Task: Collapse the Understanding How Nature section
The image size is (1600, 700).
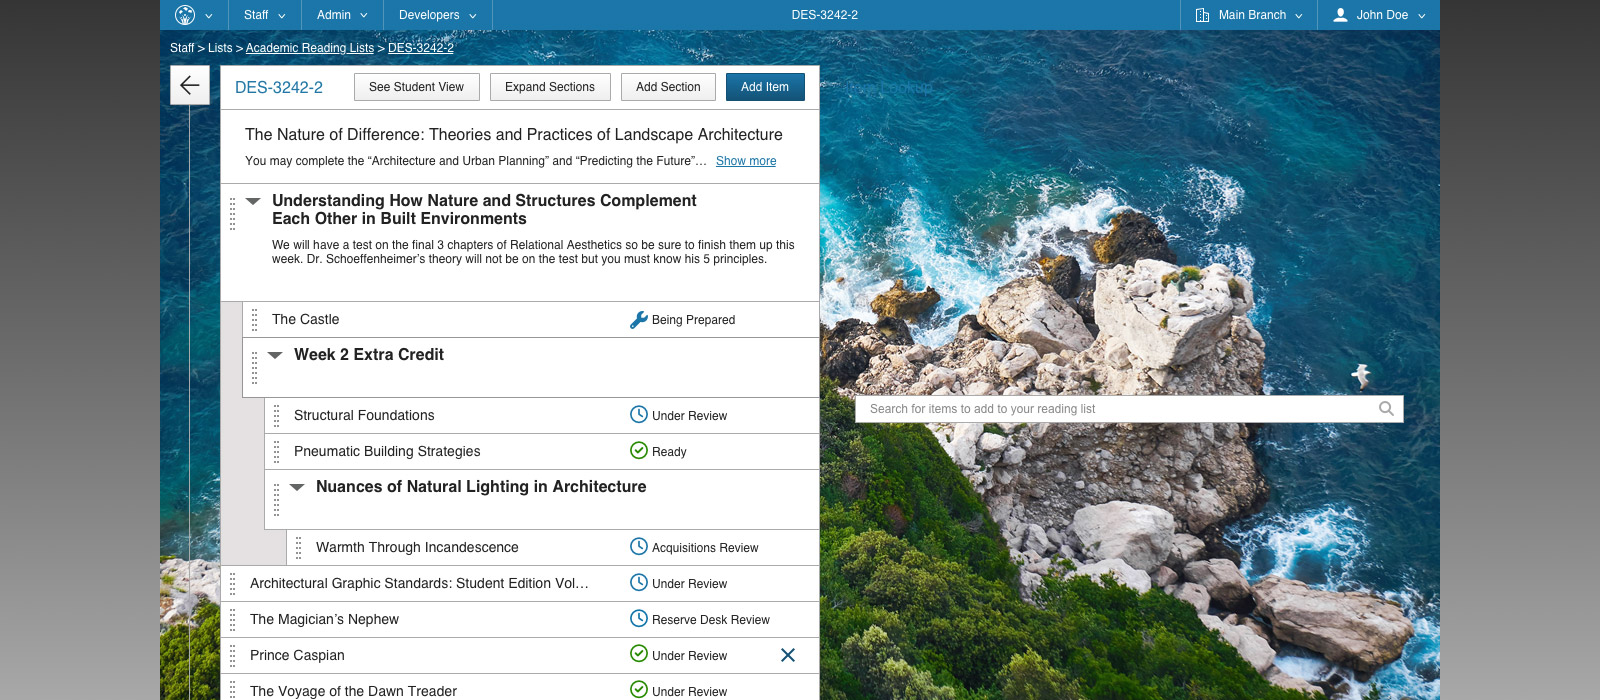Action: 253,201
